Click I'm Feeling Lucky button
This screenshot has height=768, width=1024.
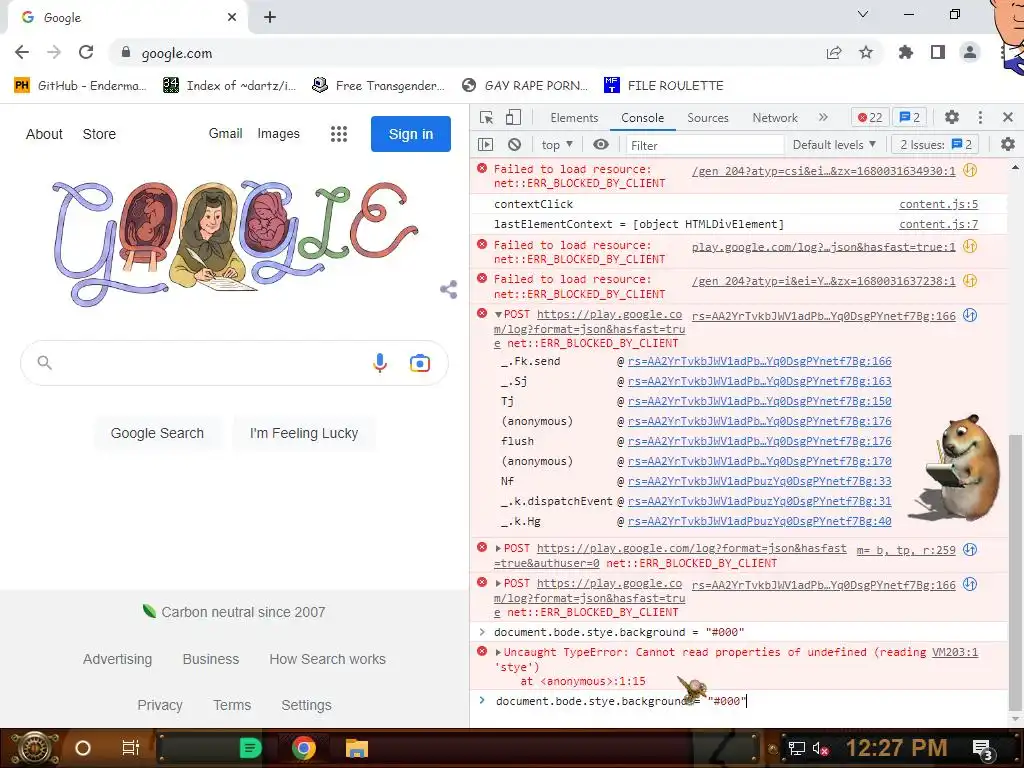[x=304, y=433]
